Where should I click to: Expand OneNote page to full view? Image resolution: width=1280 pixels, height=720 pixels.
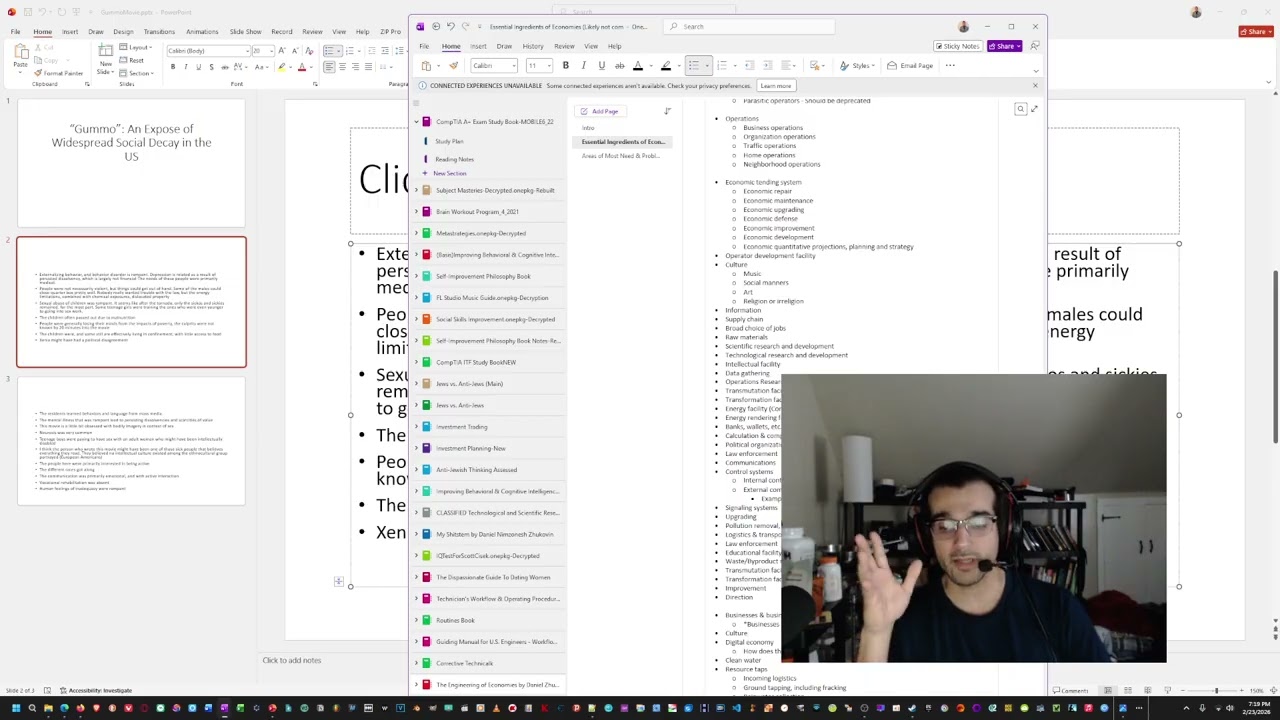point(1034,109)
